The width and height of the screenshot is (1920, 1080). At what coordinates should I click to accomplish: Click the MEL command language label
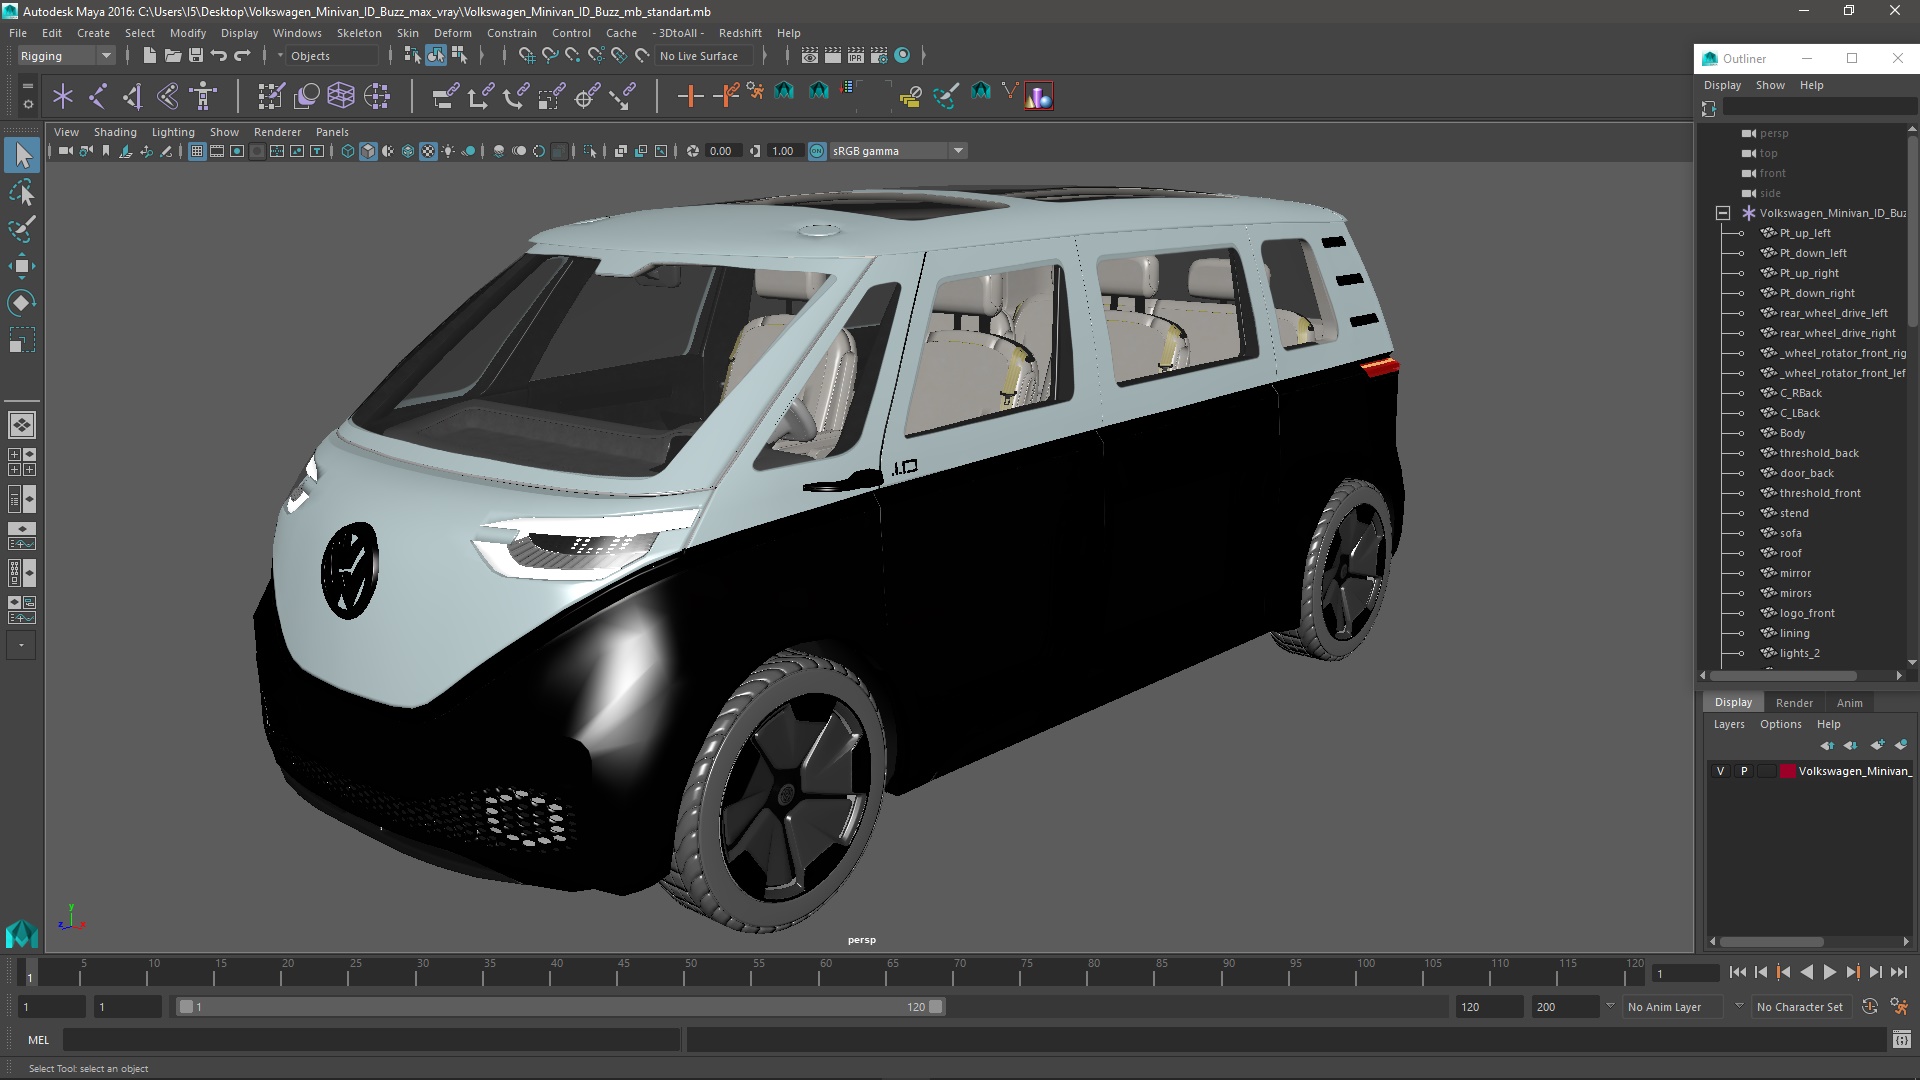coord(38,1040)
